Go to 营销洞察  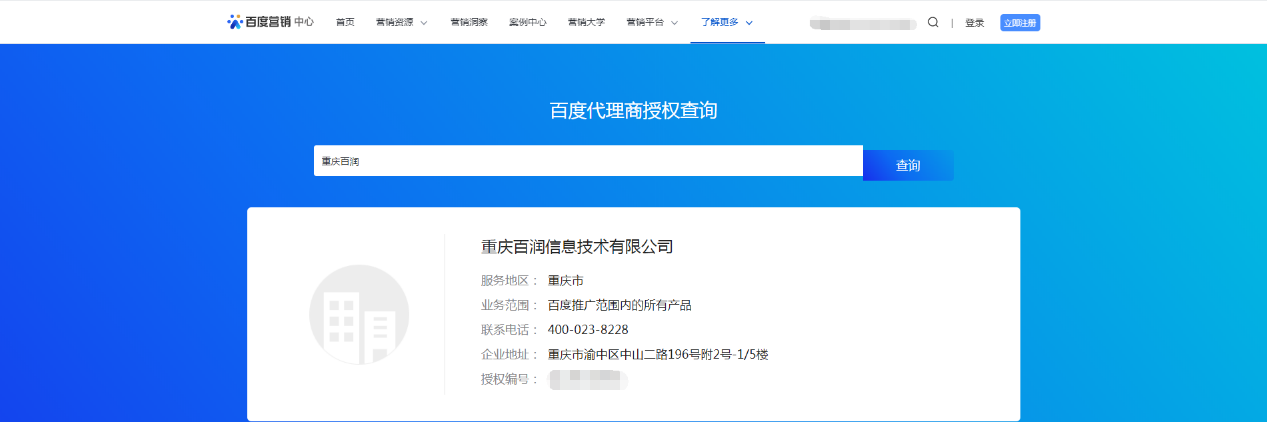click(469, 22)
